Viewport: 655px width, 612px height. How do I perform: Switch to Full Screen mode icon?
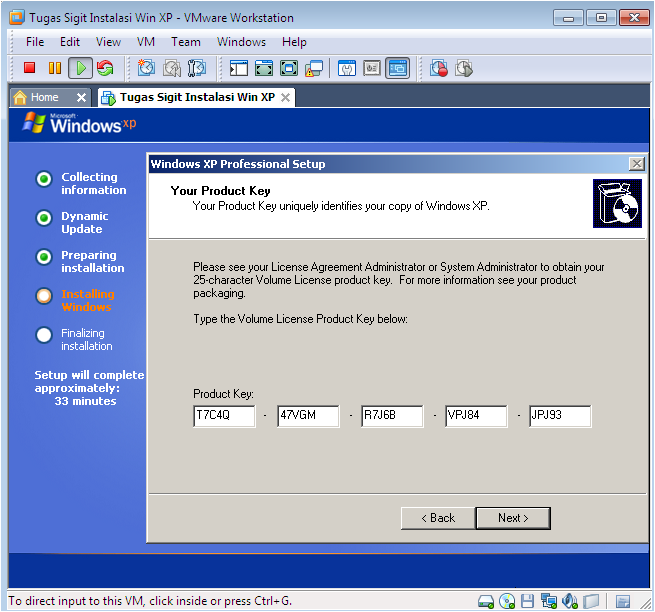coord(264,68)
